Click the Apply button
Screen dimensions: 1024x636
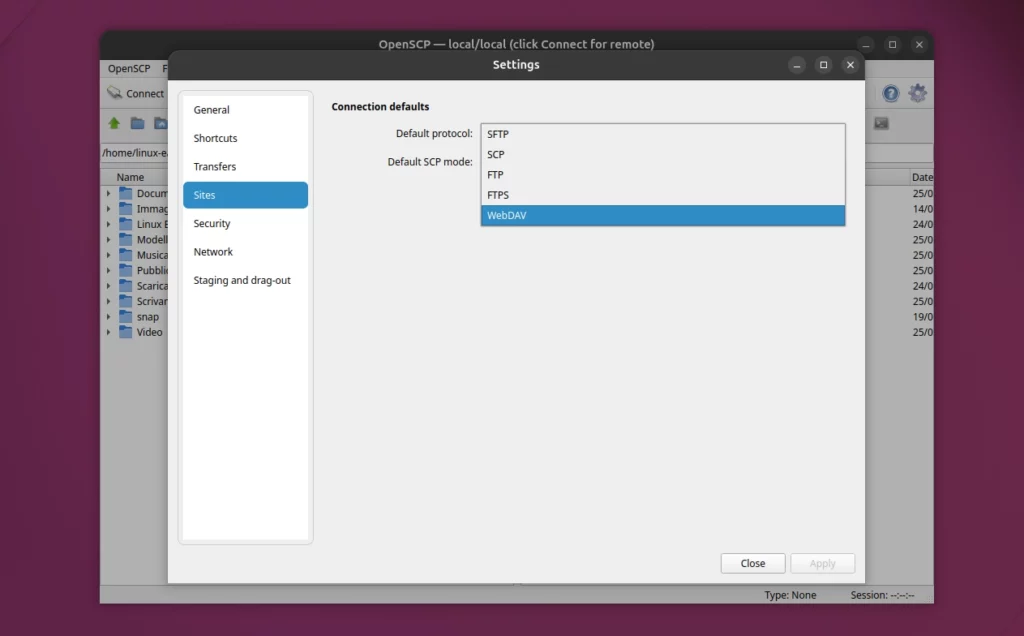pyautogui.click(x=822, y=564)
